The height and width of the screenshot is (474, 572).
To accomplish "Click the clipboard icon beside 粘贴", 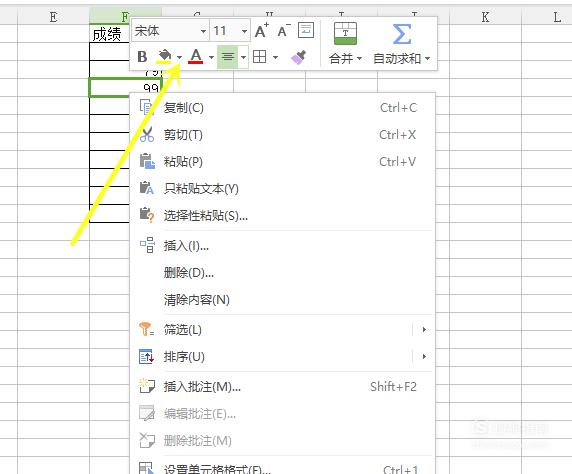I will 147,161.
